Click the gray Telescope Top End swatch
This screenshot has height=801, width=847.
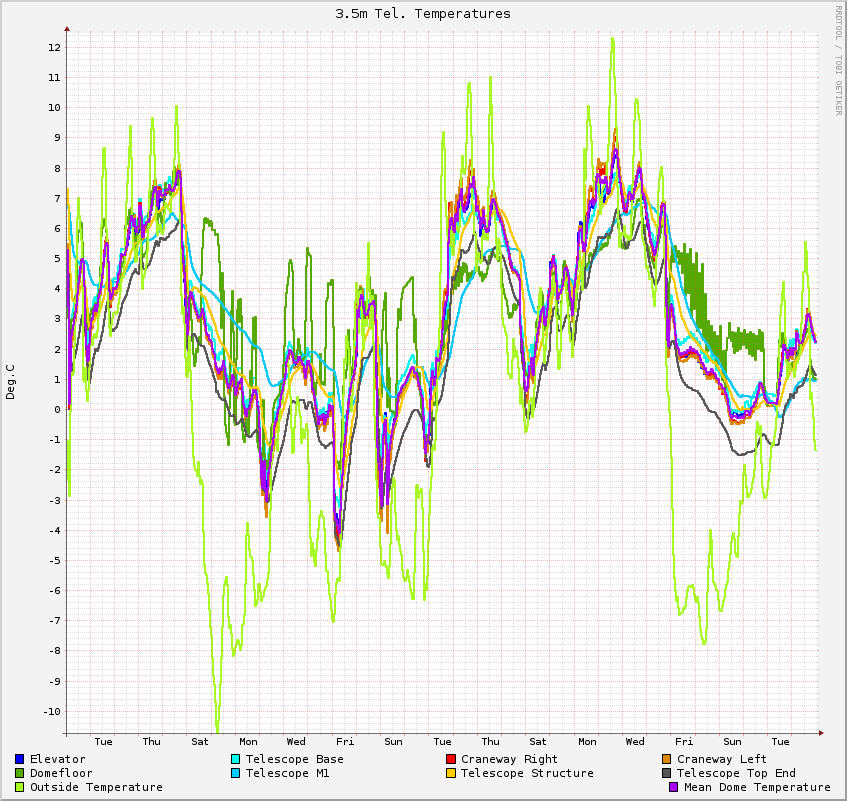click(667, 774)
